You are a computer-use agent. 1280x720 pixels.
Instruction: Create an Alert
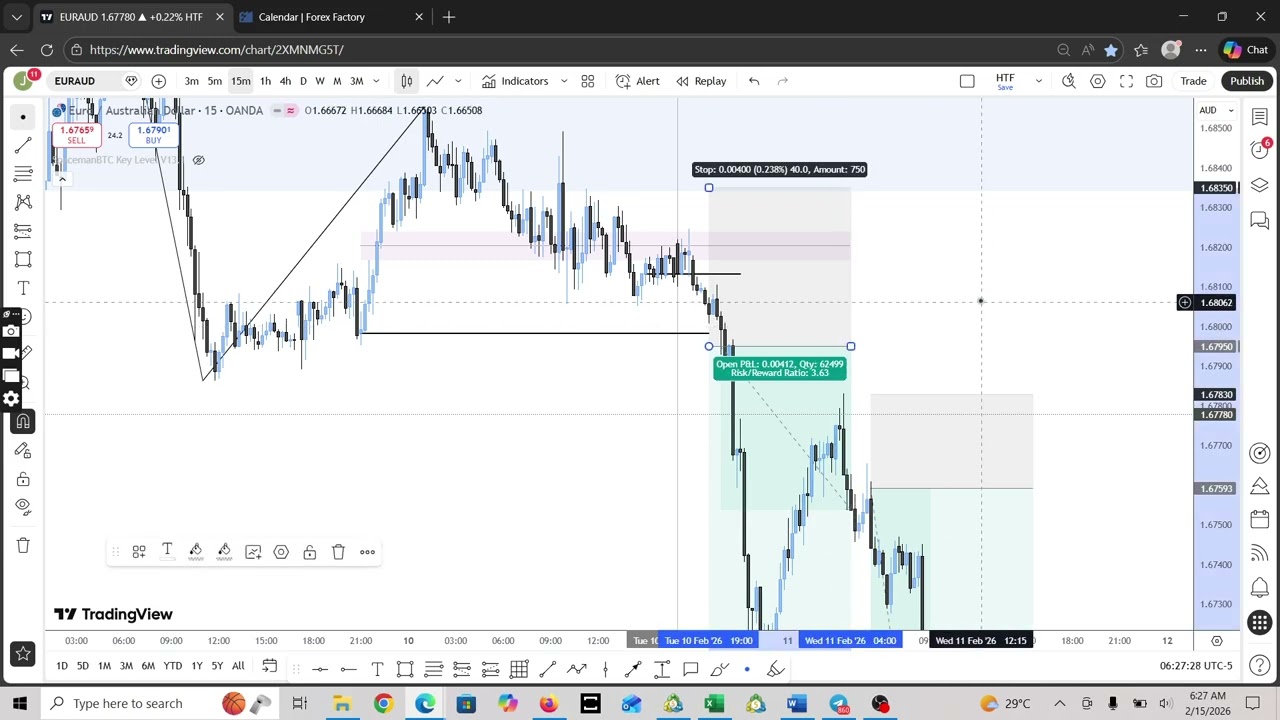point(638,81)
